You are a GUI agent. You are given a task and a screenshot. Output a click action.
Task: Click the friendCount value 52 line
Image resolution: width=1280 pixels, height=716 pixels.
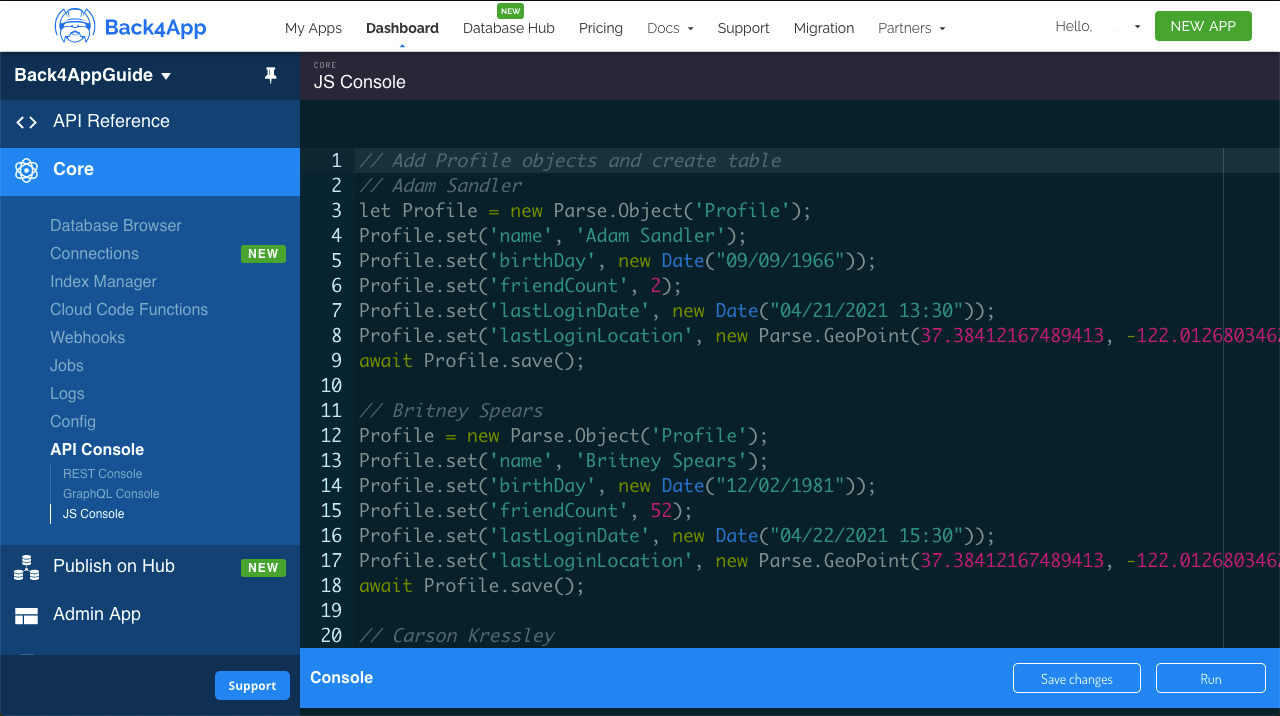(526, 511)
